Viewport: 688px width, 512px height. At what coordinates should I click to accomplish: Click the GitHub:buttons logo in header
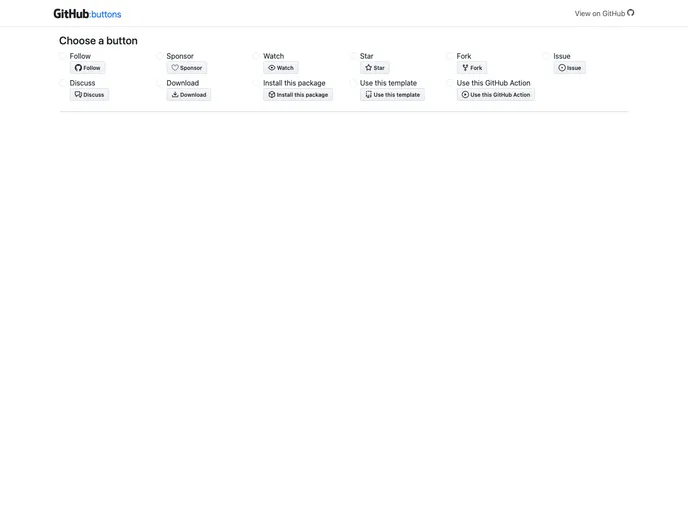pyautogui.click(x=87, y=14)
